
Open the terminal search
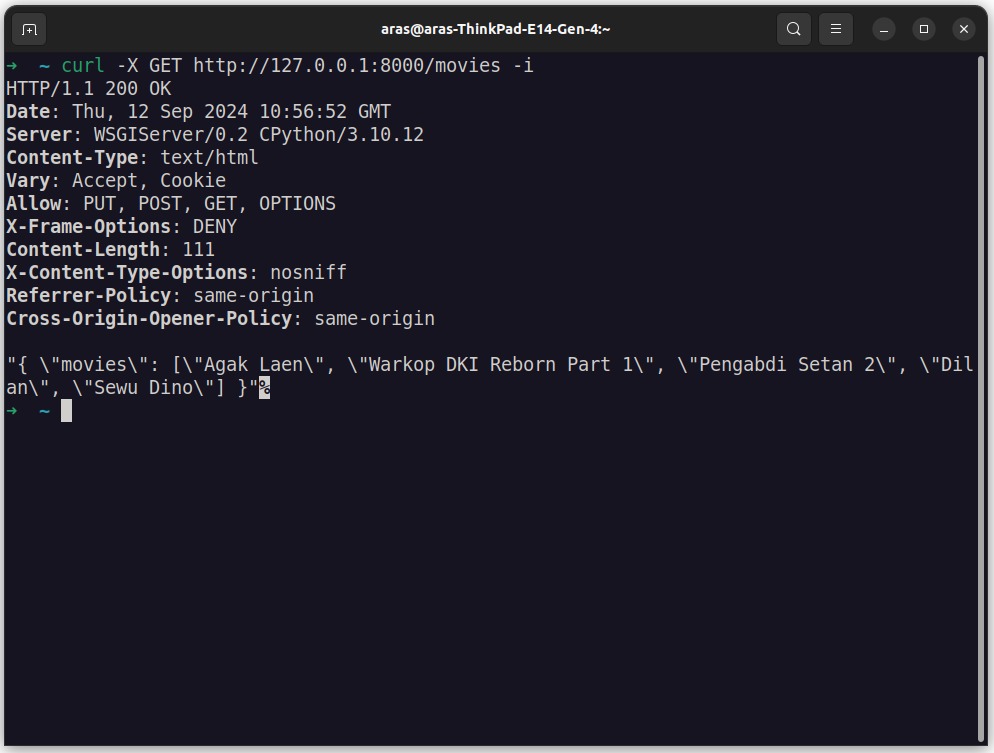pos(794,29)
